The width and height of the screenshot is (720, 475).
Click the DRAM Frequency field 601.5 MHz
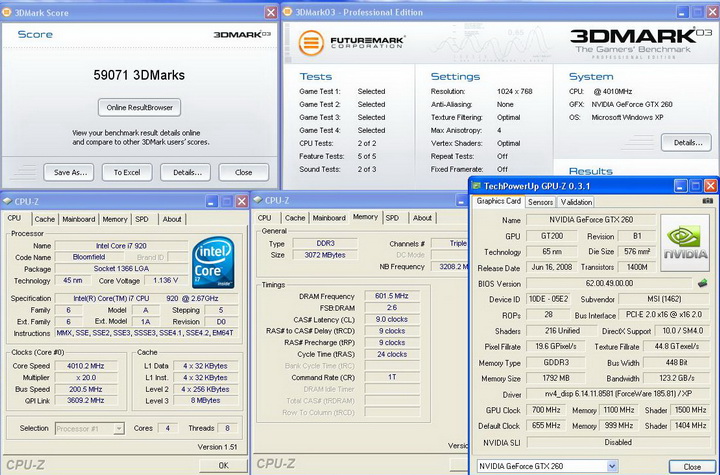pyautogui.click(x=392, y=296)
